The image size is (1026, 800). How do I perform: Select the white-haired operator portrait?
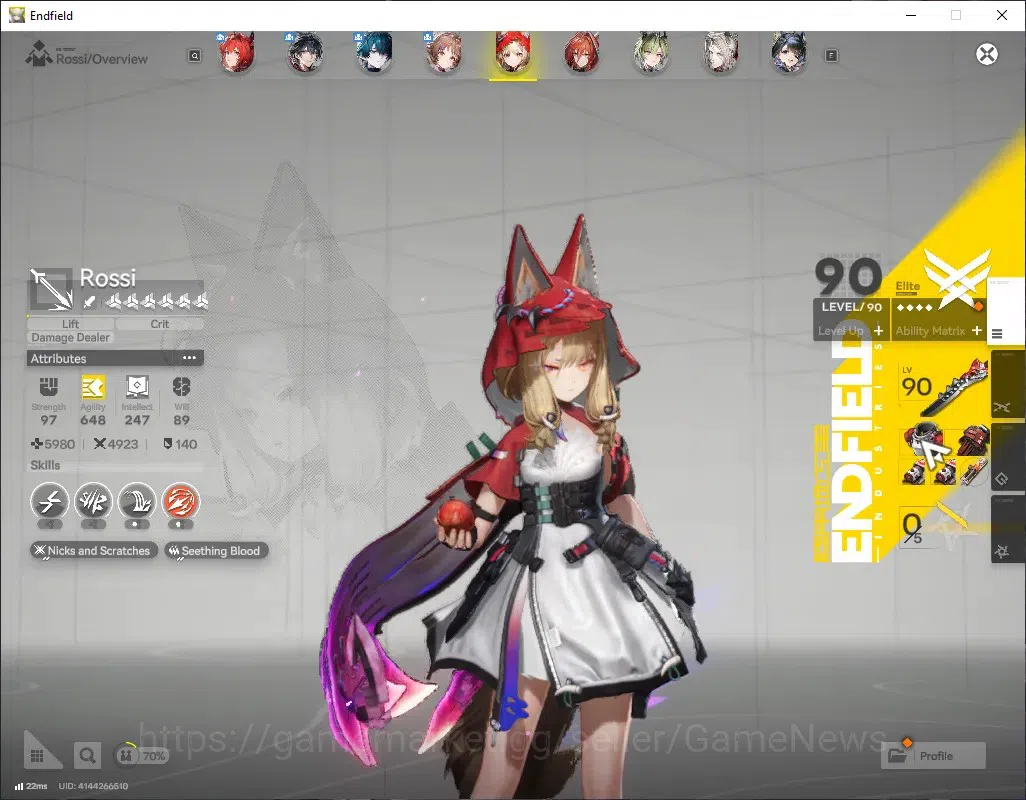(720, 52)
